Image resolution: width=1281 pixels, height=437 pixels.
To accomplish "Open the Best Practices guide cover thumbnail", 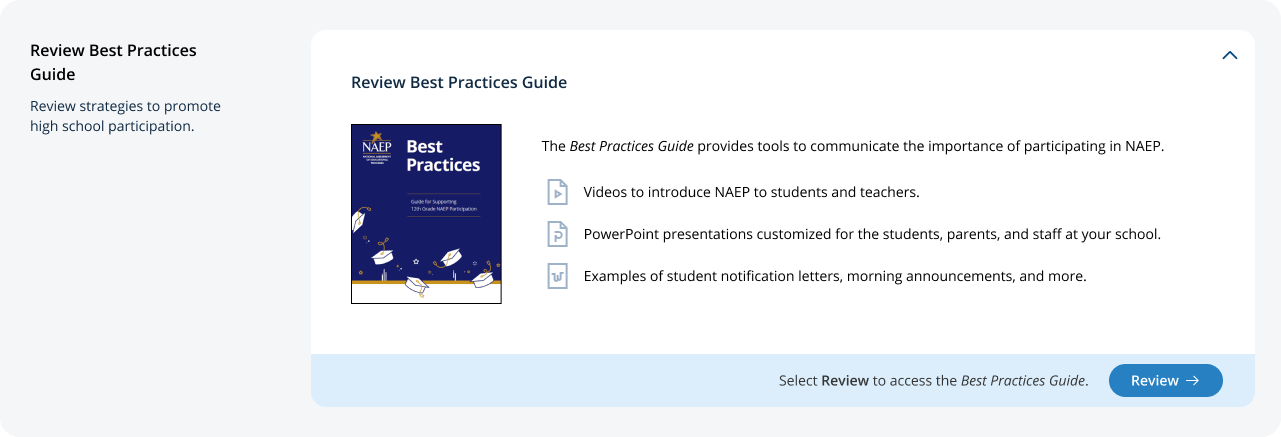I will click(x=426, y=214).
